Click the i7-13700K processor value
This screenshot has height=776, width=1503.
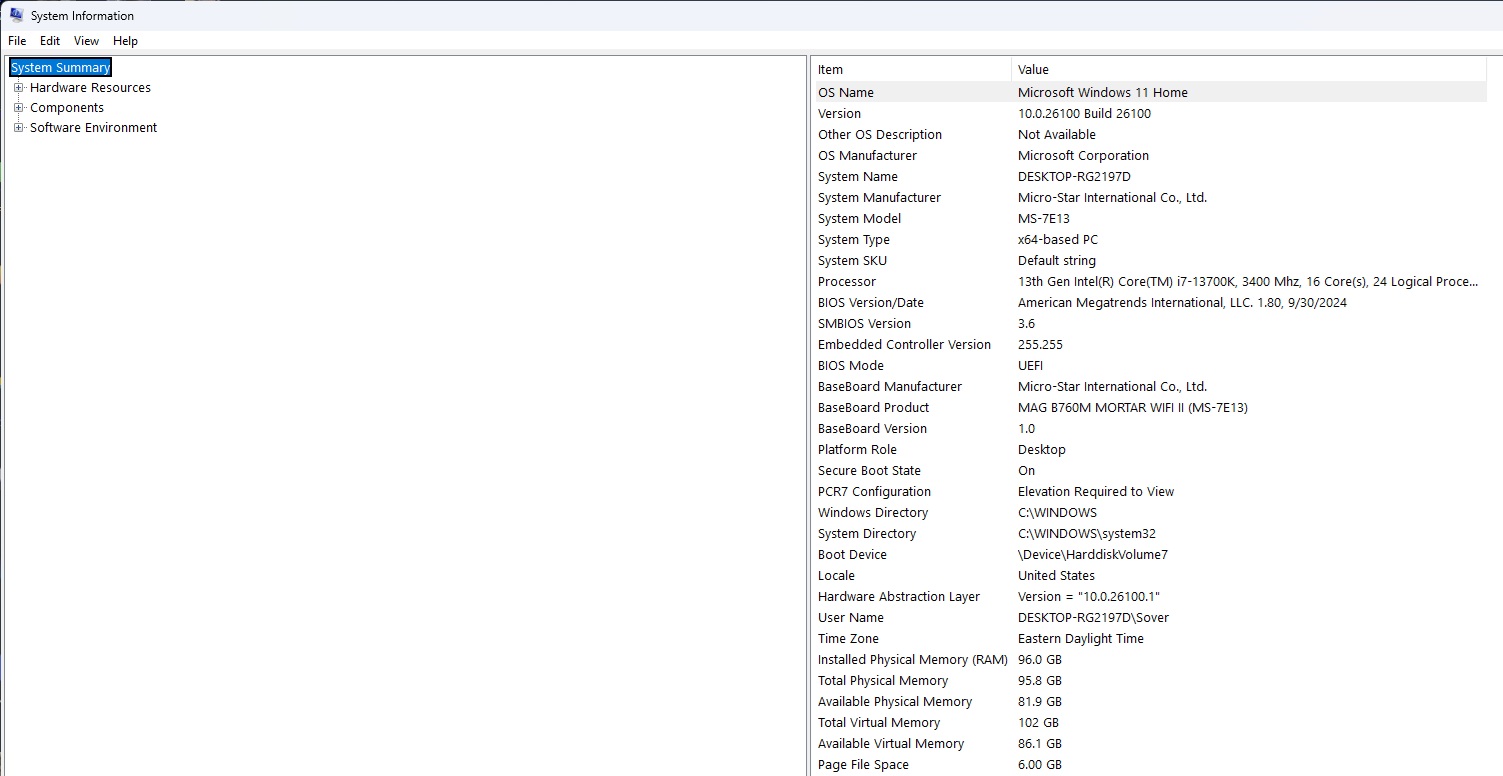pyautogui.click(x=1248, y=281)
